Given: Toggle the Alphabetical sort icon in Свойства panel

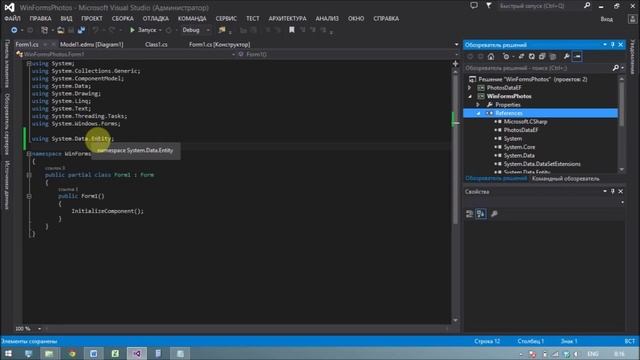Looking at the screenshot, I should (x=481, y=214).
